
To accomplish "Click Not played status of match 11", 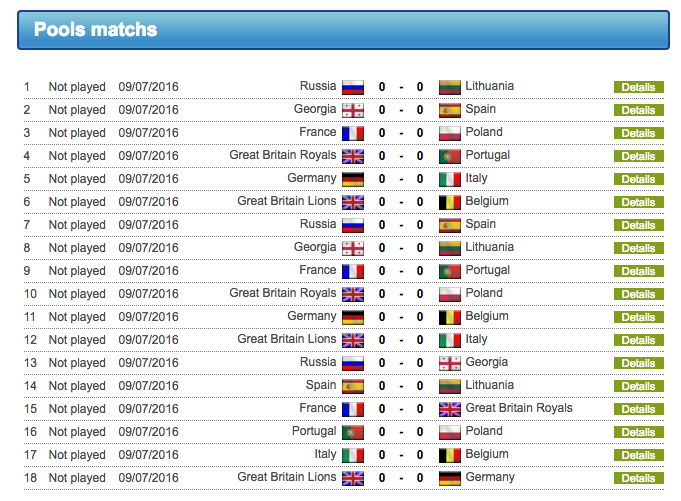I will click(77, 317).
